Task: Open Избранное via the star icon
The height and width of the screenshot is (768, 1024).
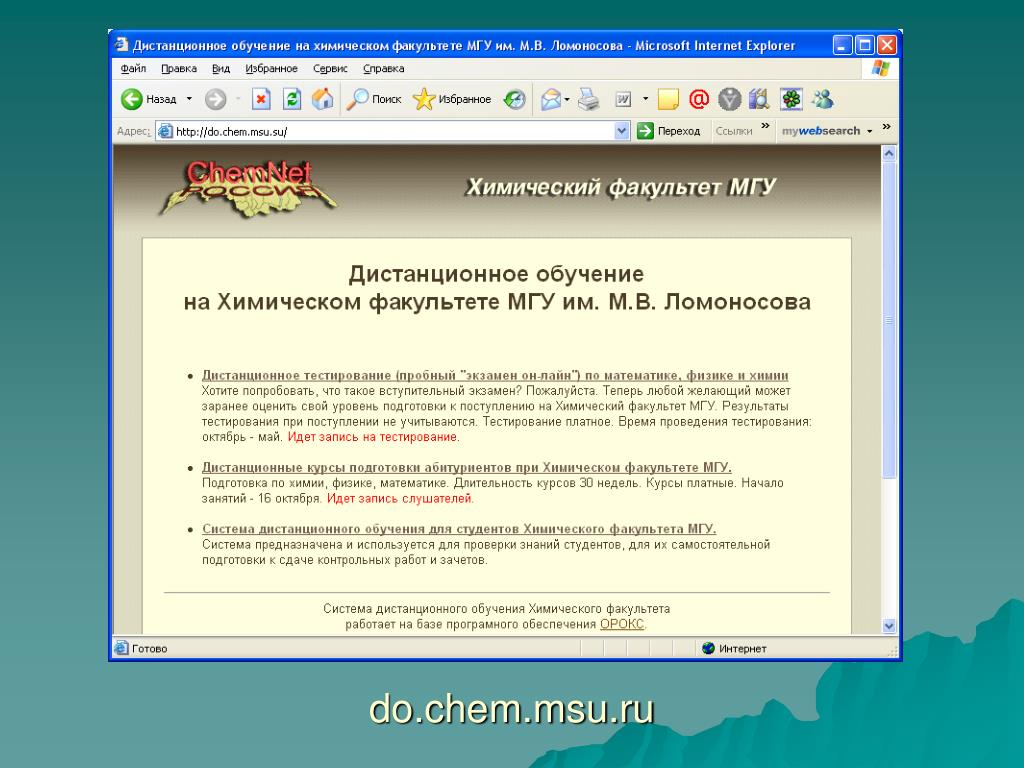Action: pos(424,99)
